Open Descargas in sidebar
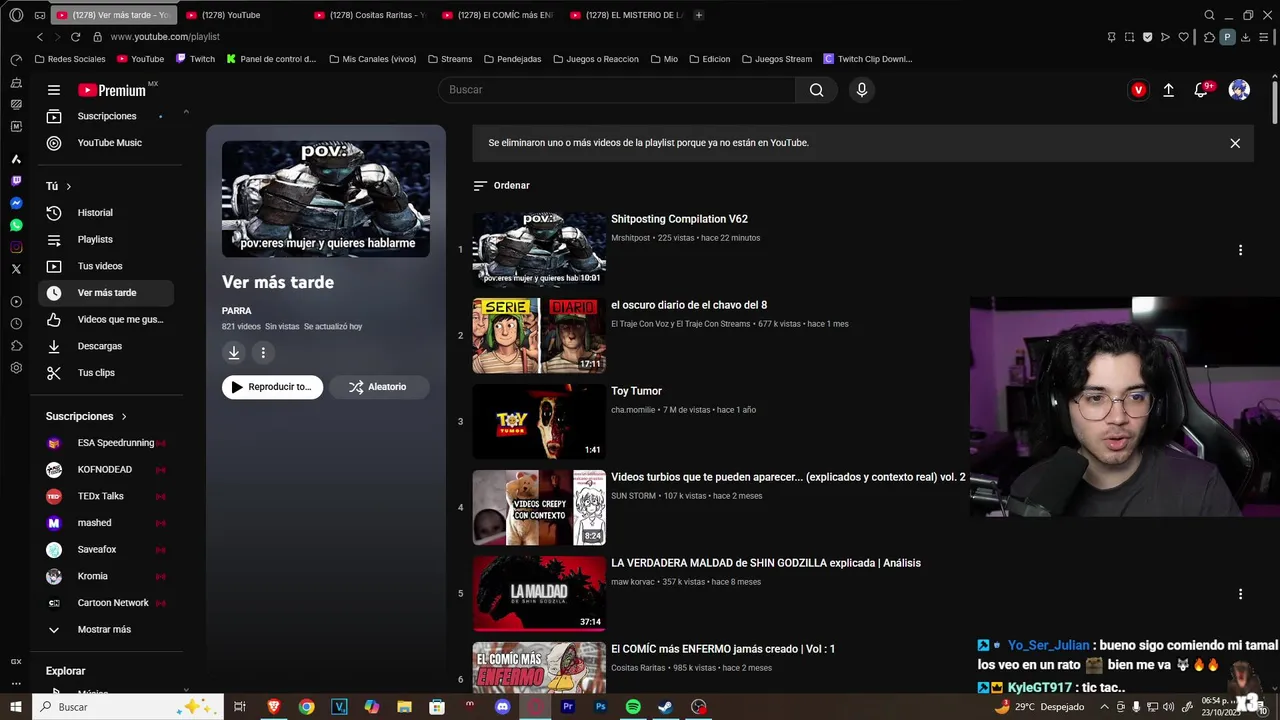The image size is (1280, 720). (106, 346)
